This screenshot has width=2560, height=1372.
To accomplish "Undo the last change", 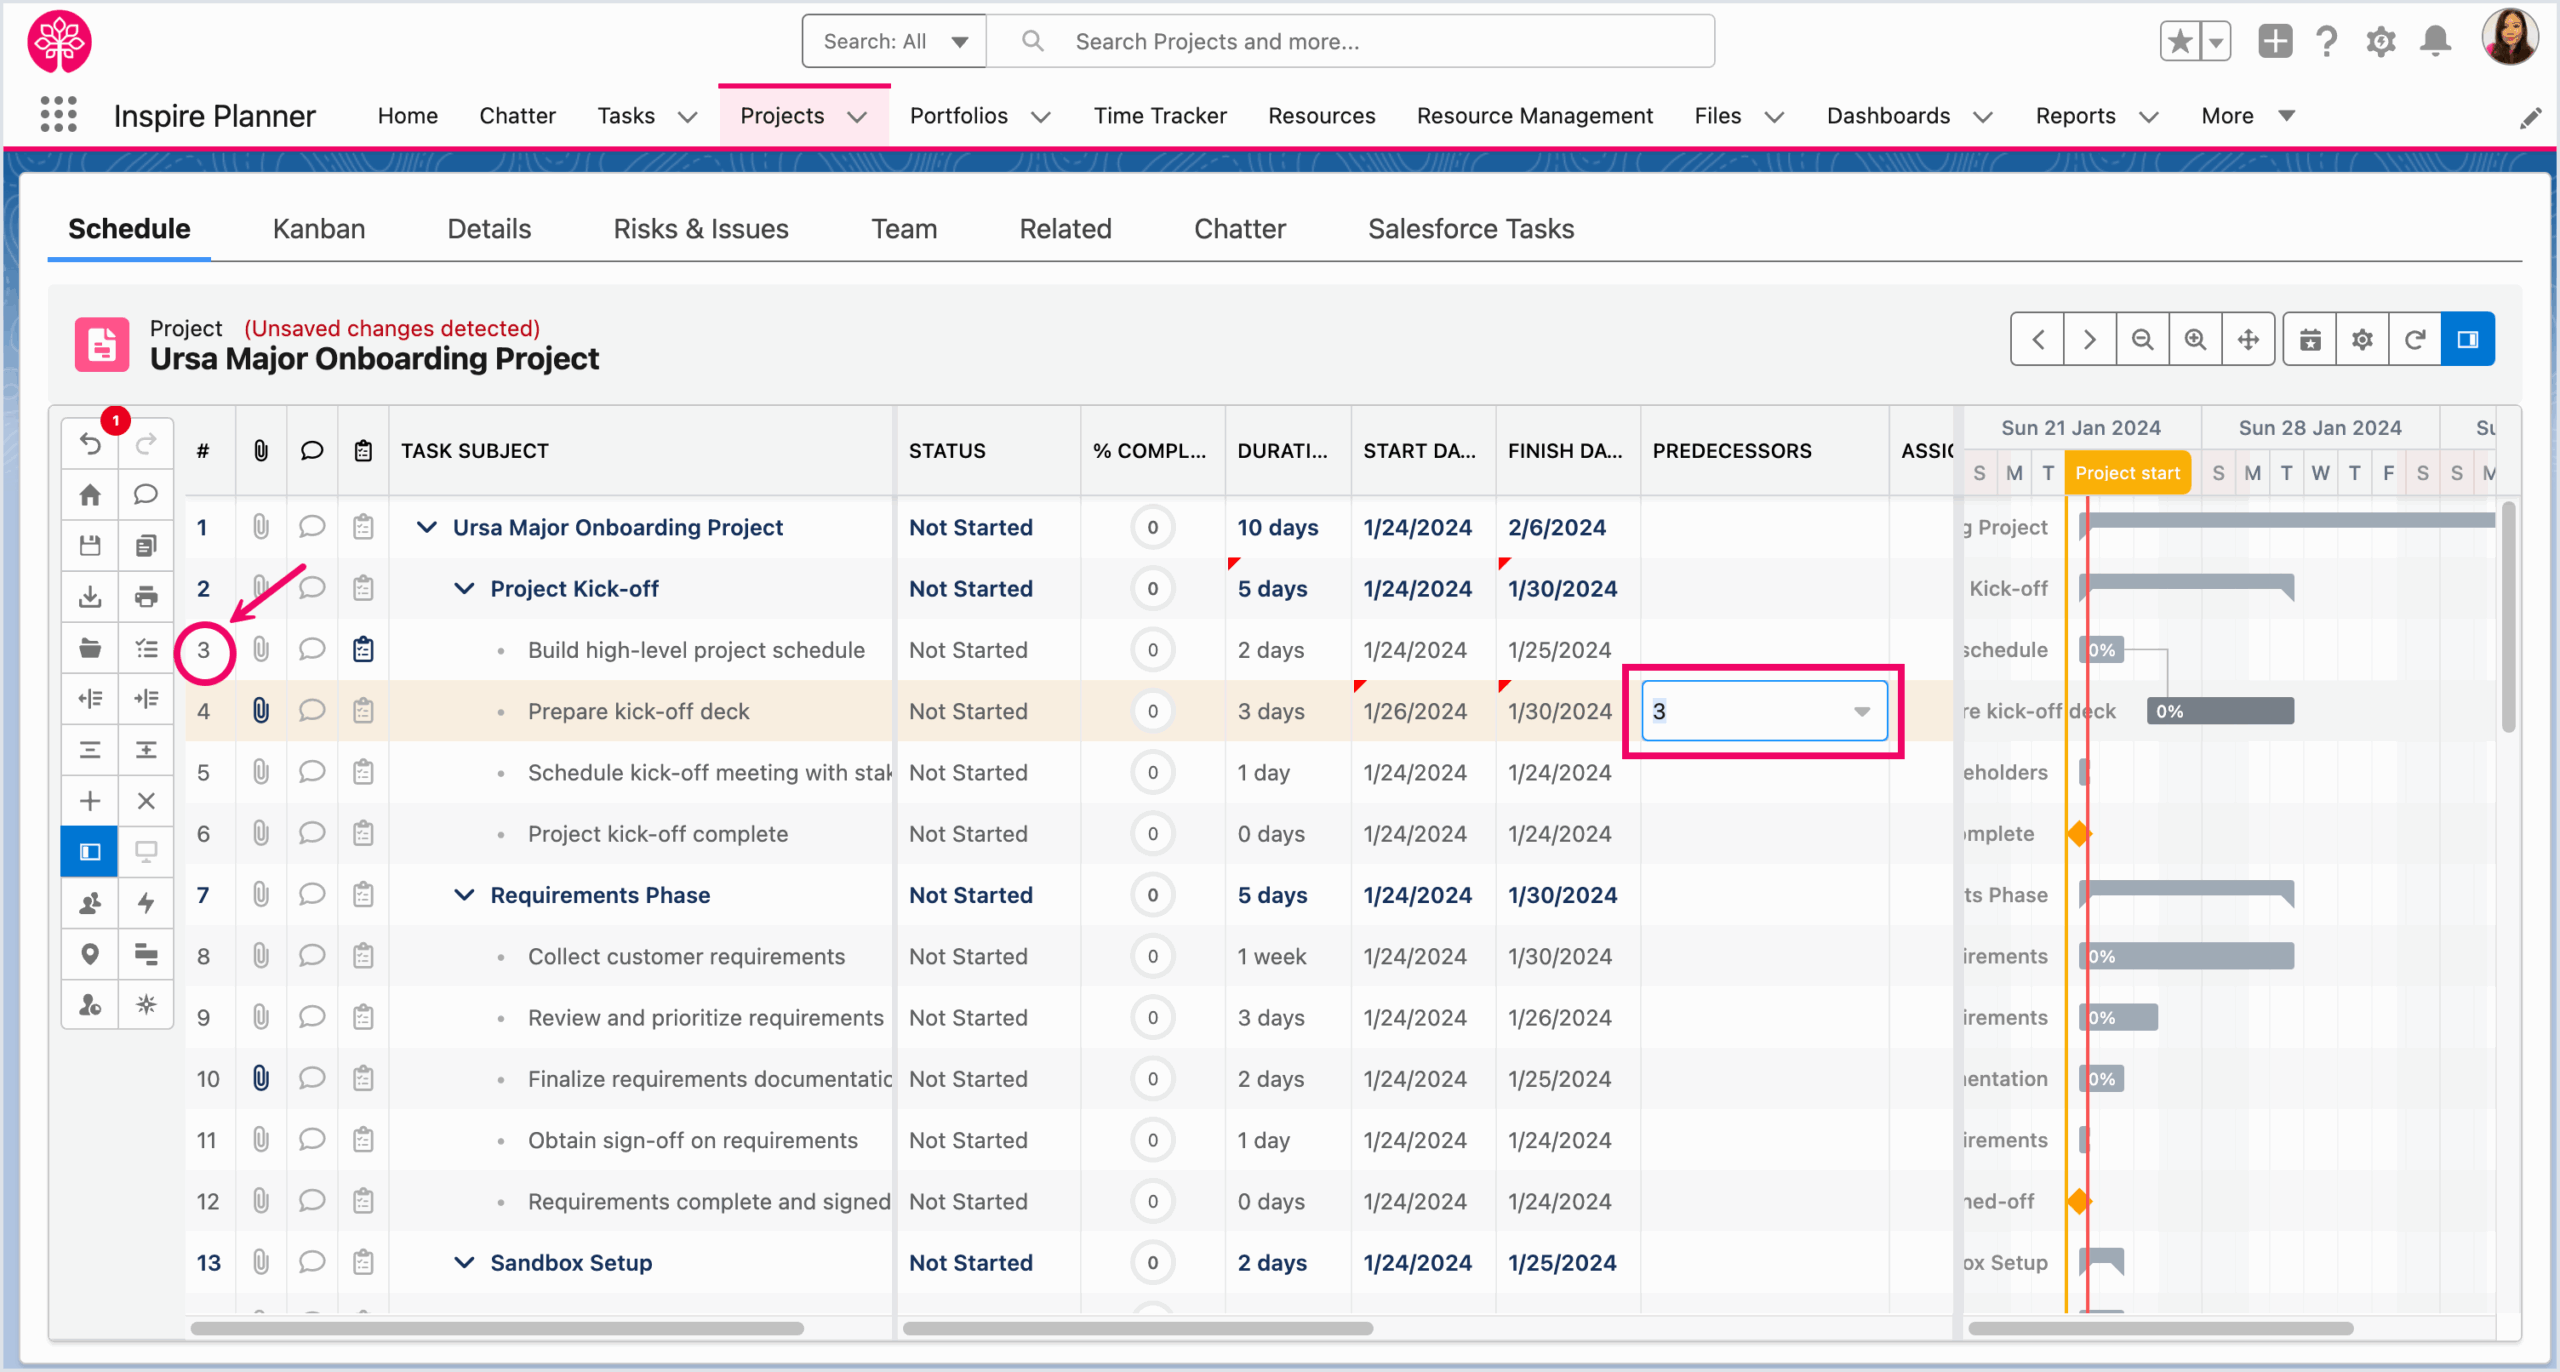I will tap(89, 443).
